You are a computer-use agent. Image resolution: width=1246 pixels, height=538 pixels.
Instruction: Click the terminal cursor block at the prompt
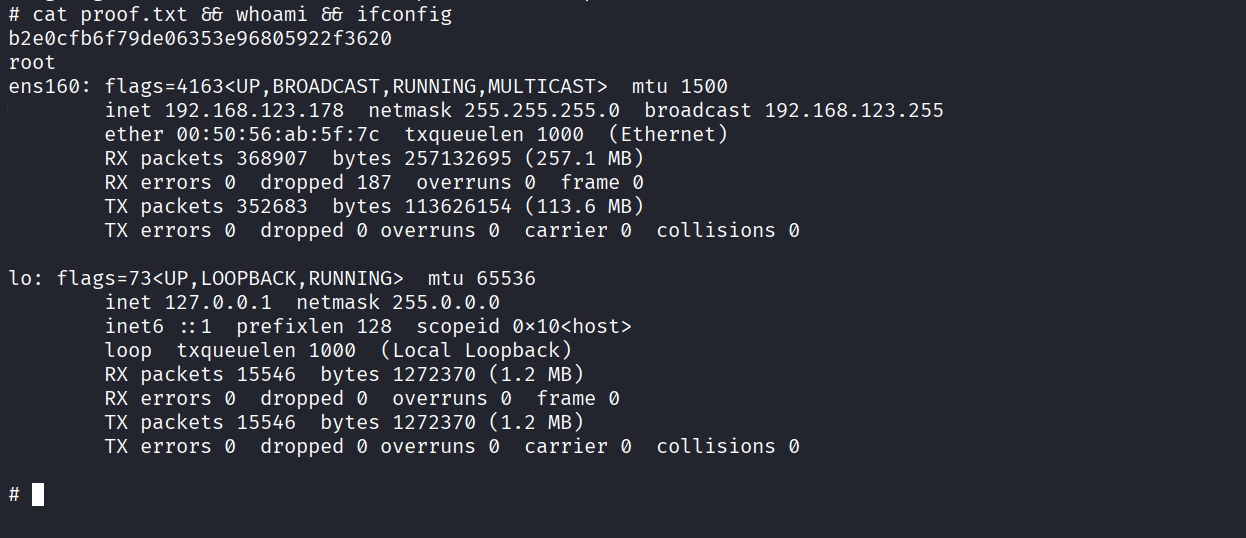point(38,494)
